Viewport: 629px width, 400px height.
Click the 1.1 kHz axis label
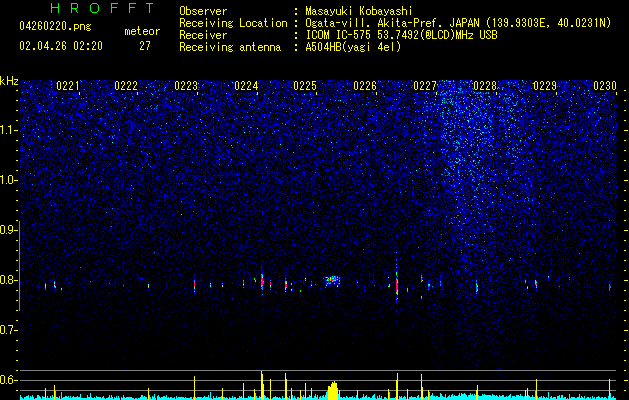tap(8, 130)
